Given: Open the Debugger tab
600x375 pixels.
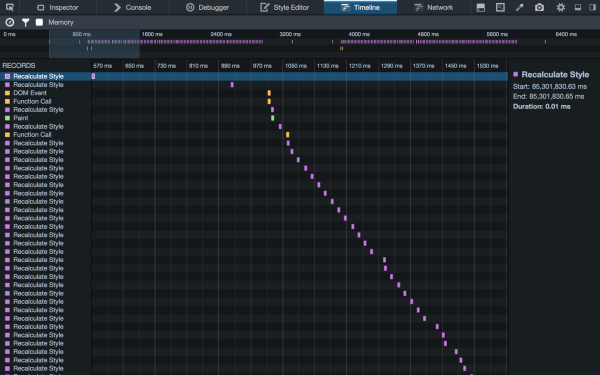Looking at the screenshot, I should (207, 7).
